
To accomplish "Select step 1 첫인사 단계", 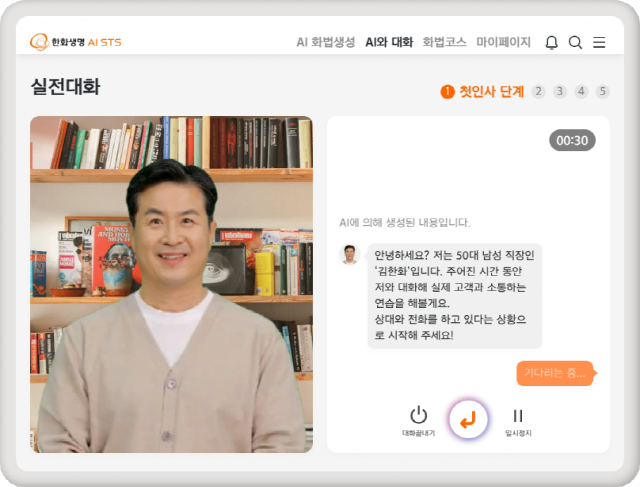I will [482, 91].
